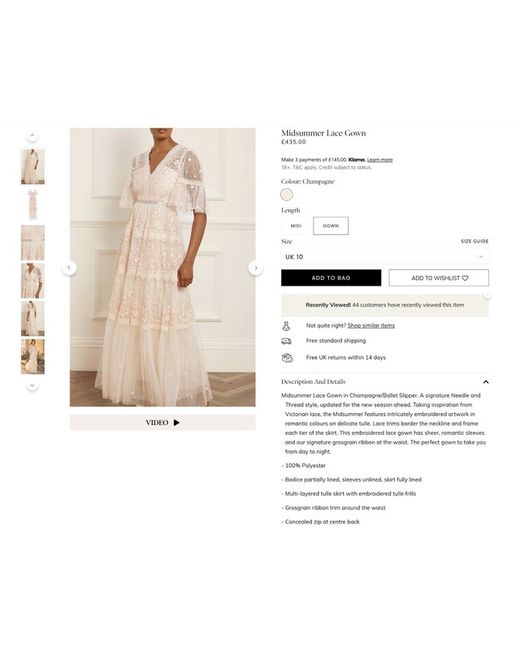Go to next product image arrow

pos(256,268)
